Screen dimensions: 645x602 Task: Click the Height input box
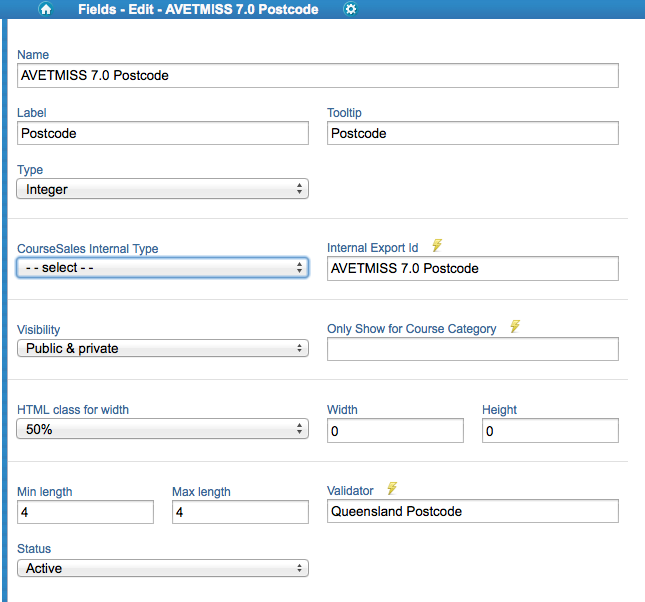(550, 430)
